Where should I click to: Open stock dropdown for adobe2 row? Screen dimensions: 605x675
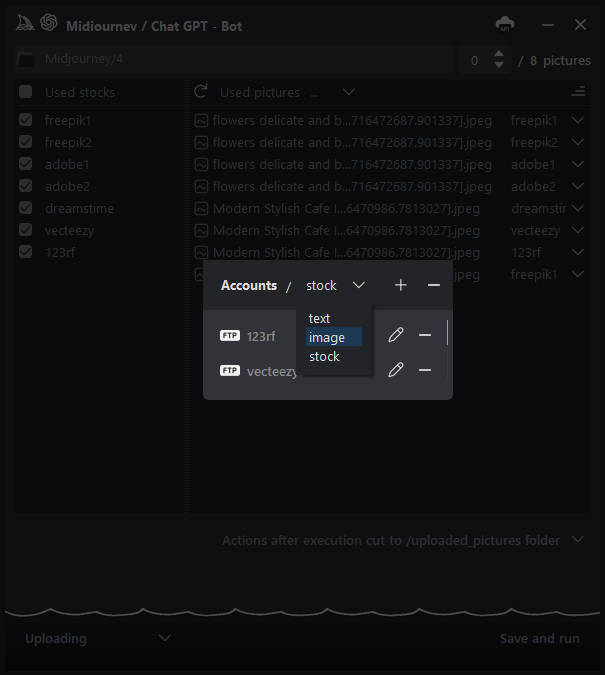tap(578, 186)
